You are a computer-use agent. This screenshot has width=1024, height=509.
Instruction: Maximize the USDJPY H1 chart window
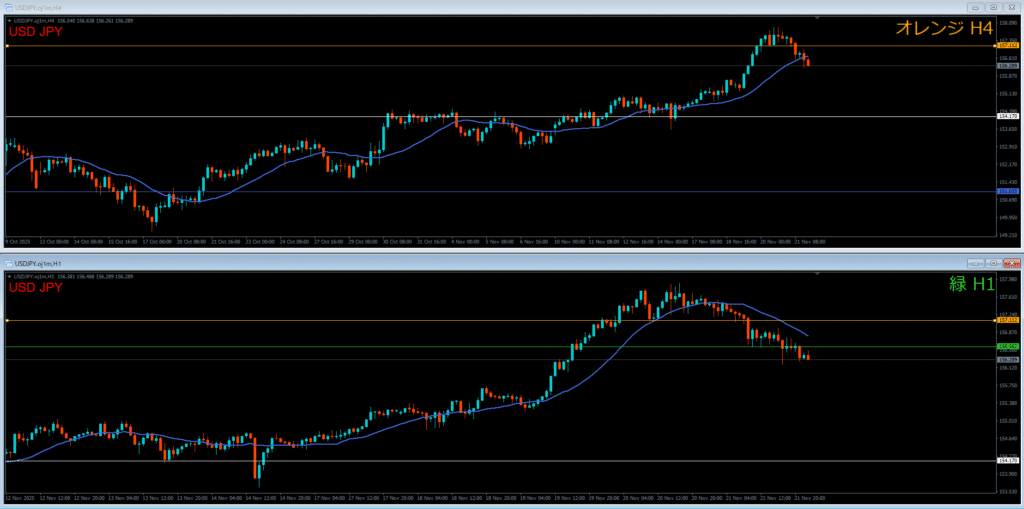(991, 262)
